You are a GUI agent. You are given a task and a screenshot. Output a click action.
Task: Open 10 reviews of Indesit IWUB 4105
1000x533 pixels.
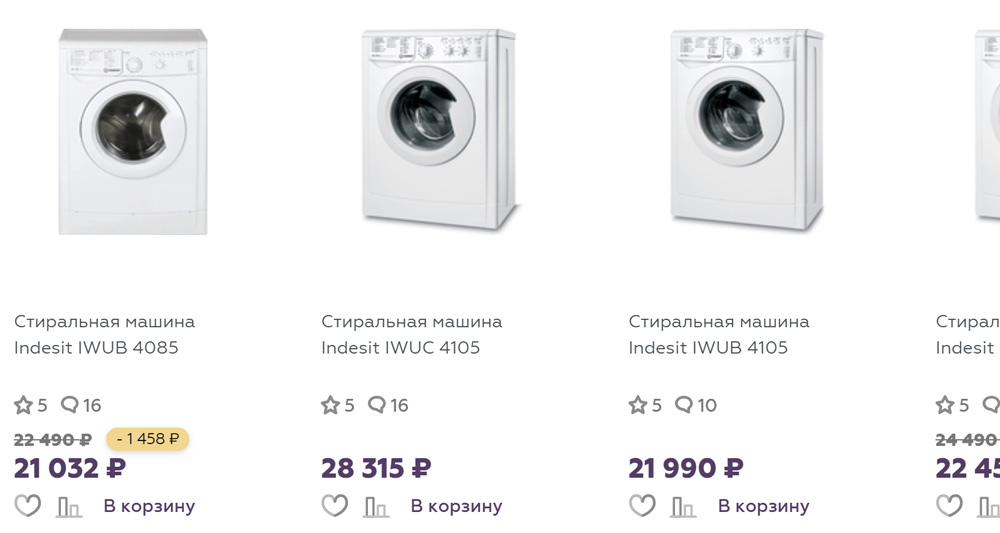[696, 405]
